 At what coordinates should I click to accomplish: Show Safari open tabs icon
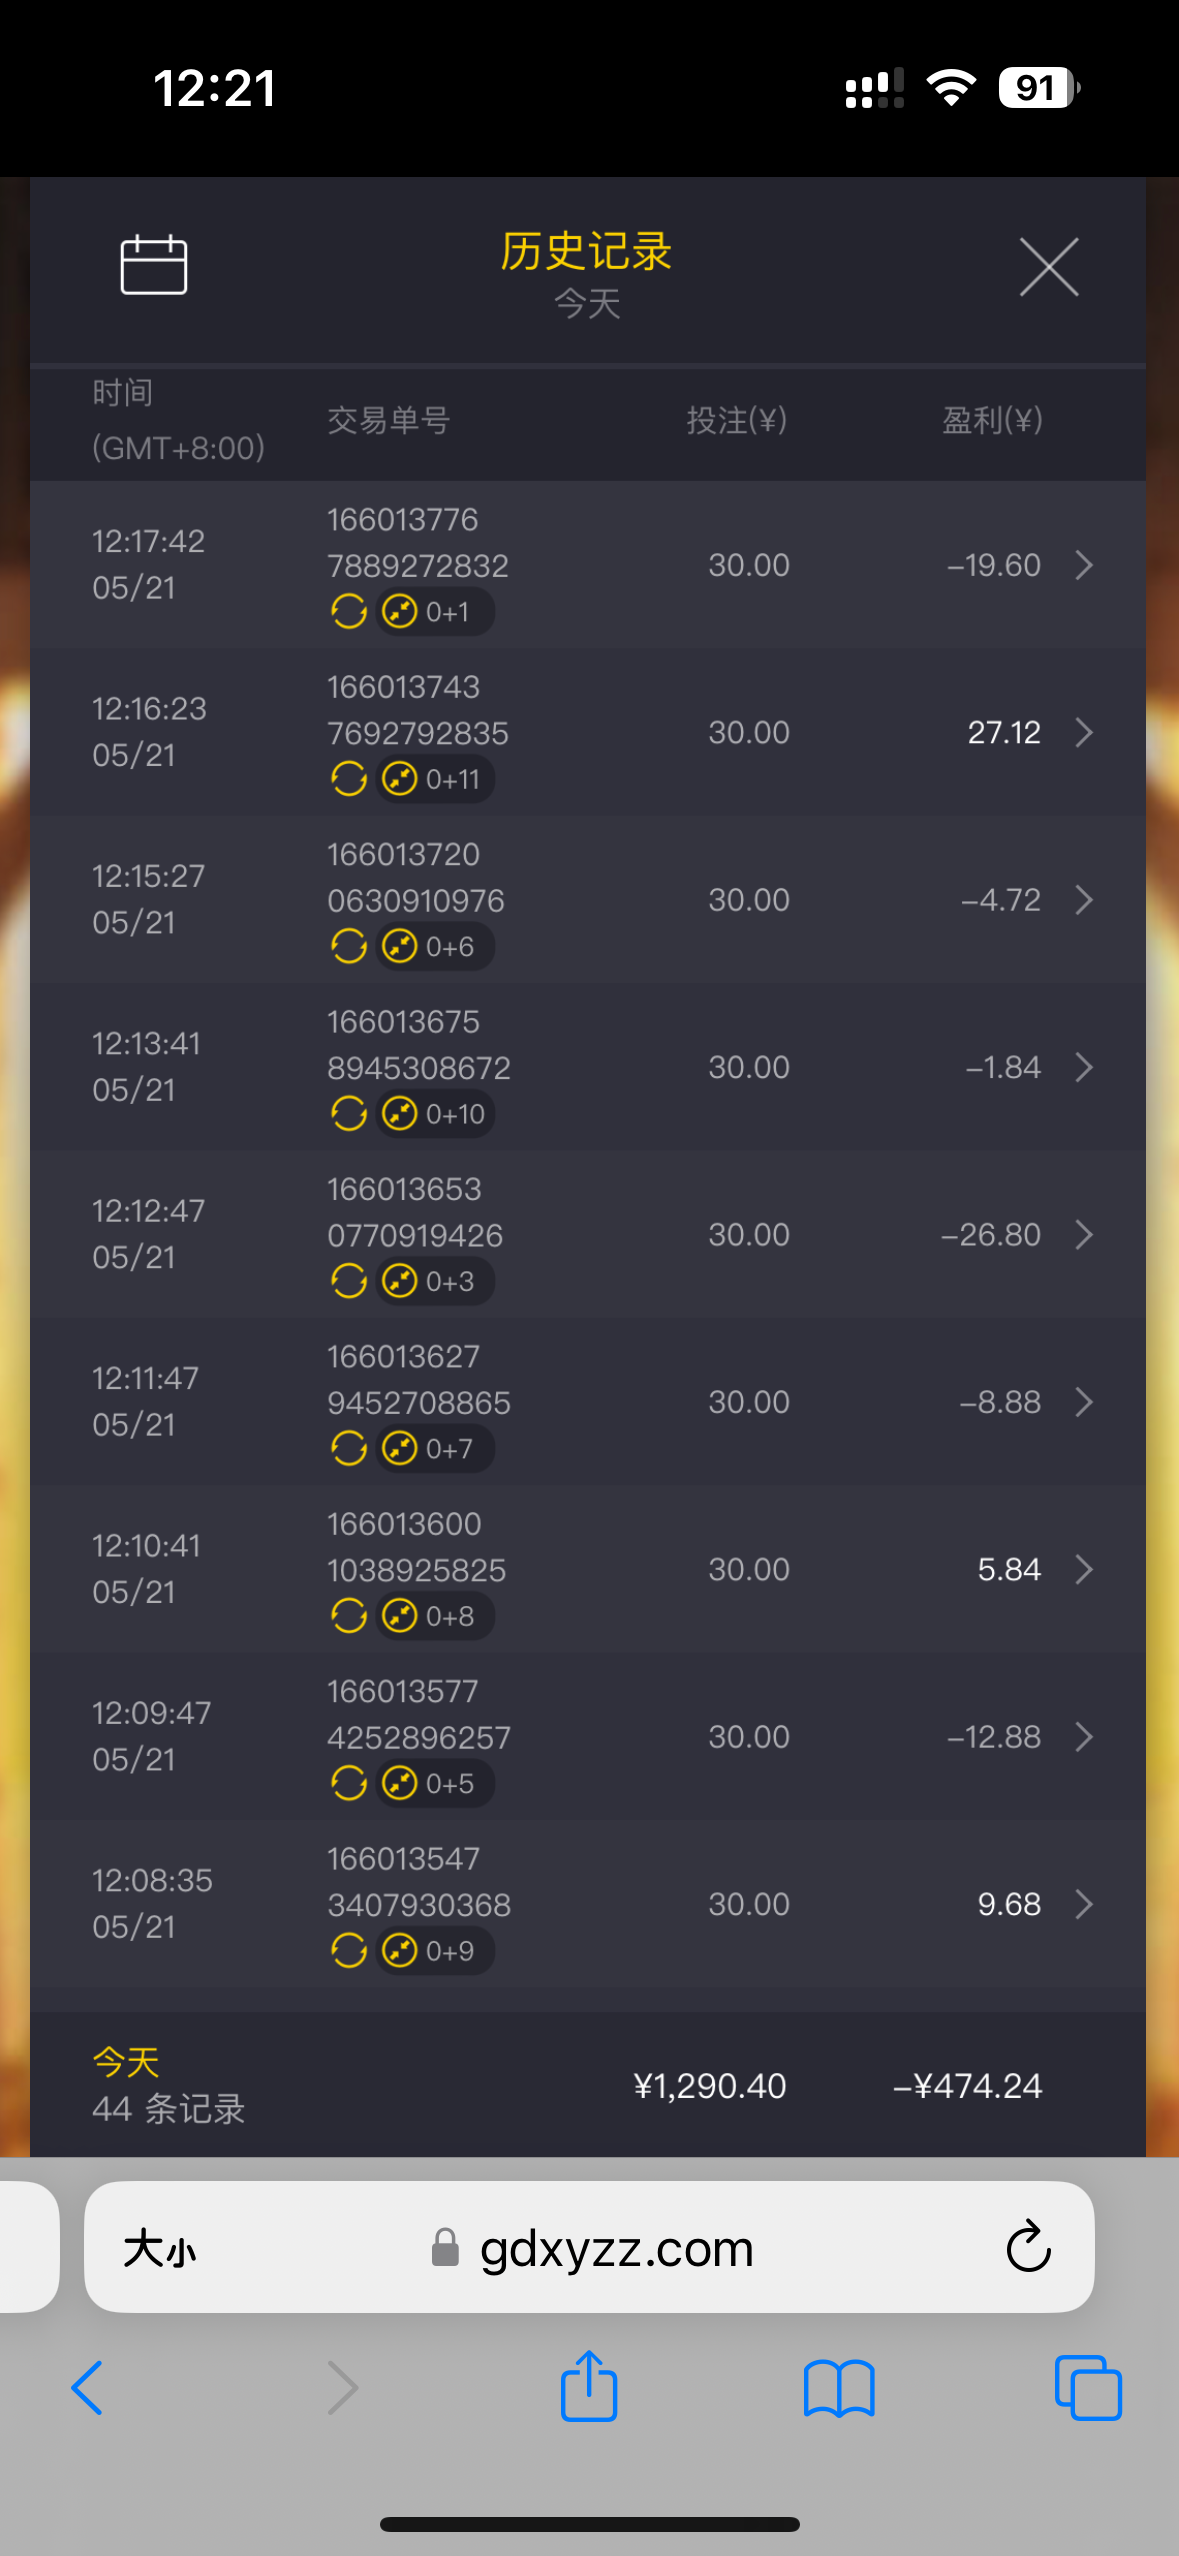click(1088, 2388)
